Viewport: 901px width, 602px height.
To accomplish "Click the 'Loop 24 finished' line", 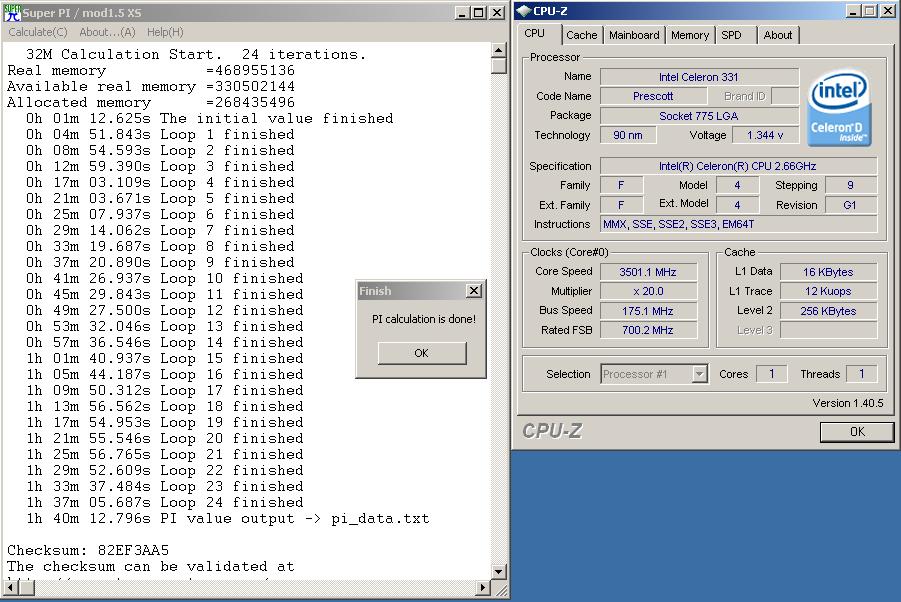I will coord(164,502).
